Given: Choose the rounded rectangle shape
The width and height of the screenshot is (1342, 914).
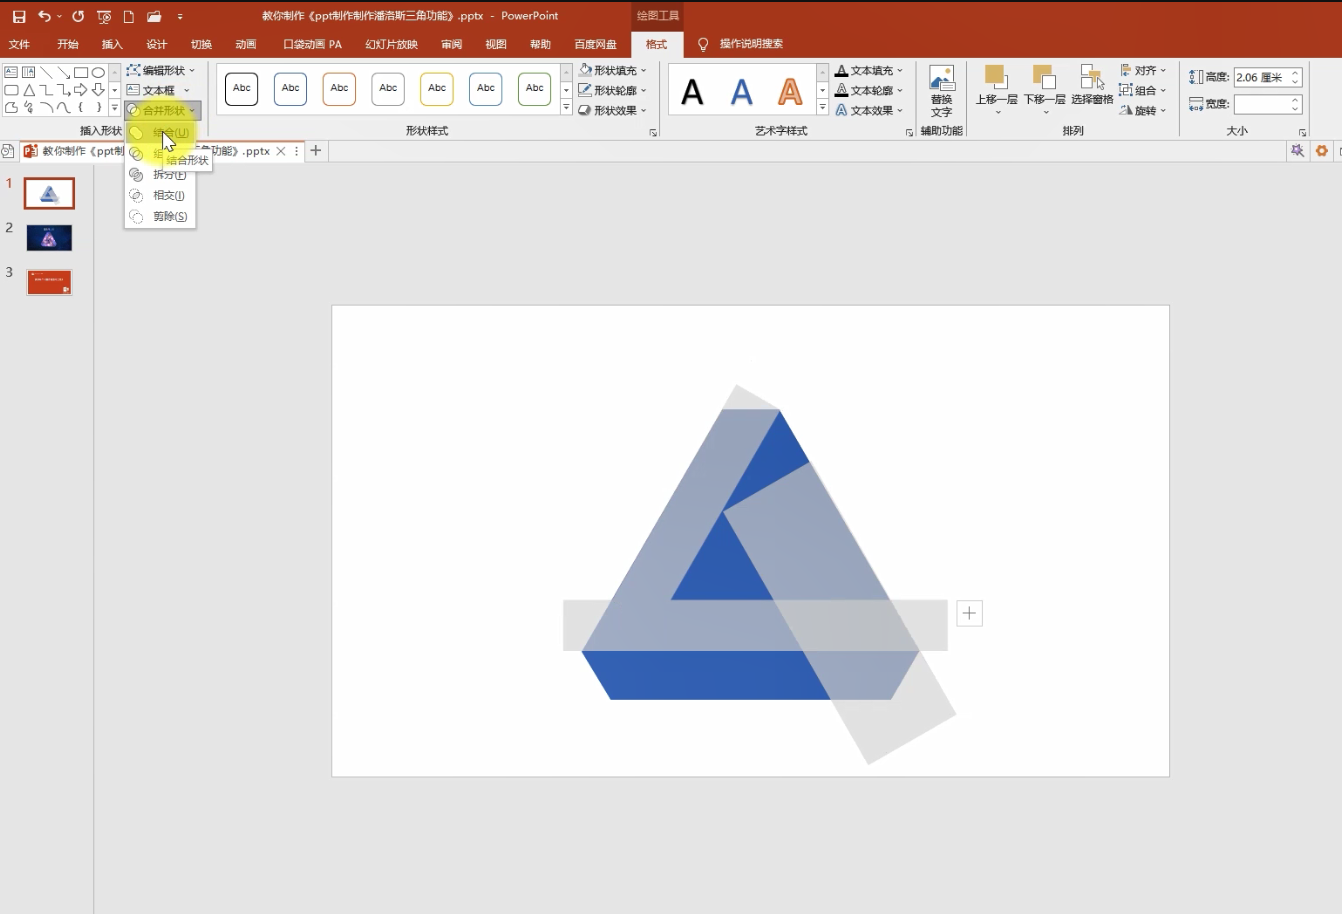Looking at the screenshot, I should pyautogui.click(x=11, y=90).
